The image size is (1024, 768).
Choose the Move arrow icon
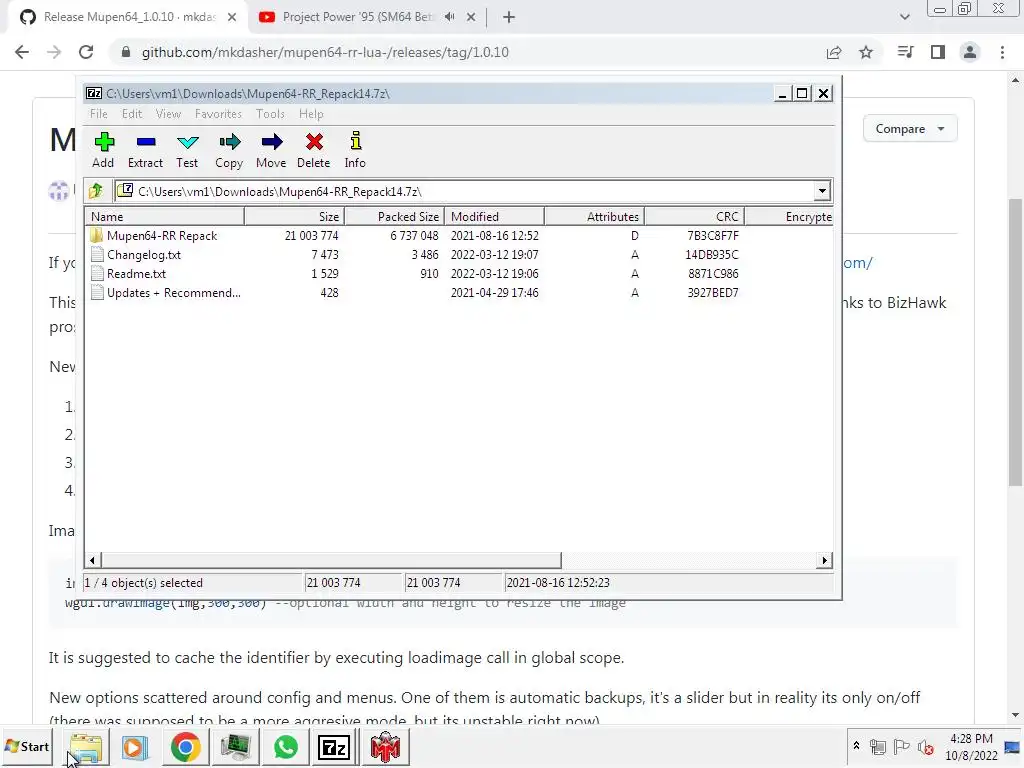point(271,150)
